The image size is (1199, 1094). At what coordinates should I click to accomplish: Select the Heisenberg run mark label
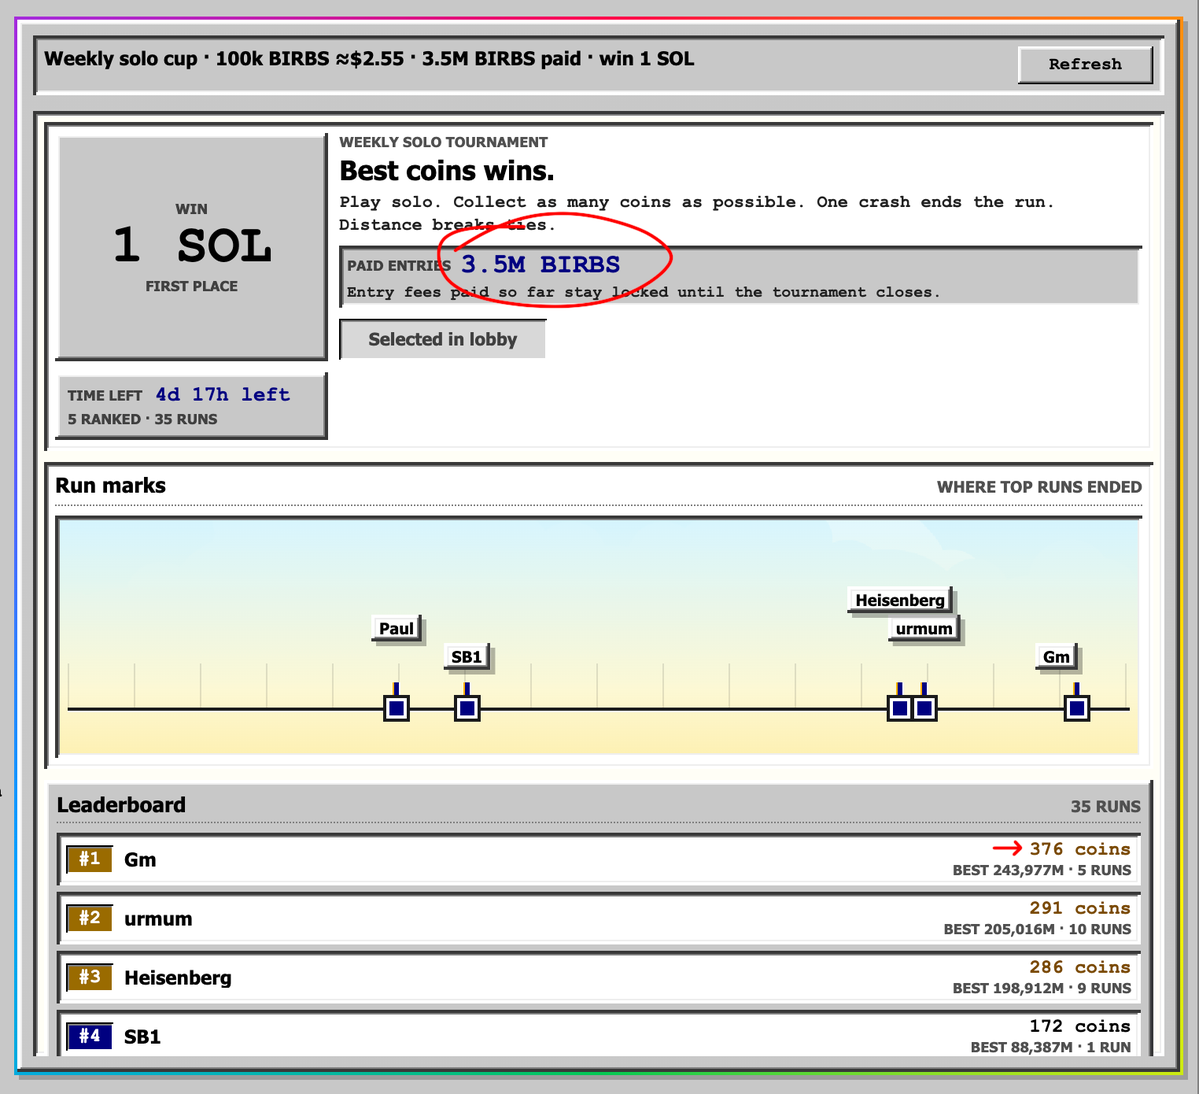point(900,600)
